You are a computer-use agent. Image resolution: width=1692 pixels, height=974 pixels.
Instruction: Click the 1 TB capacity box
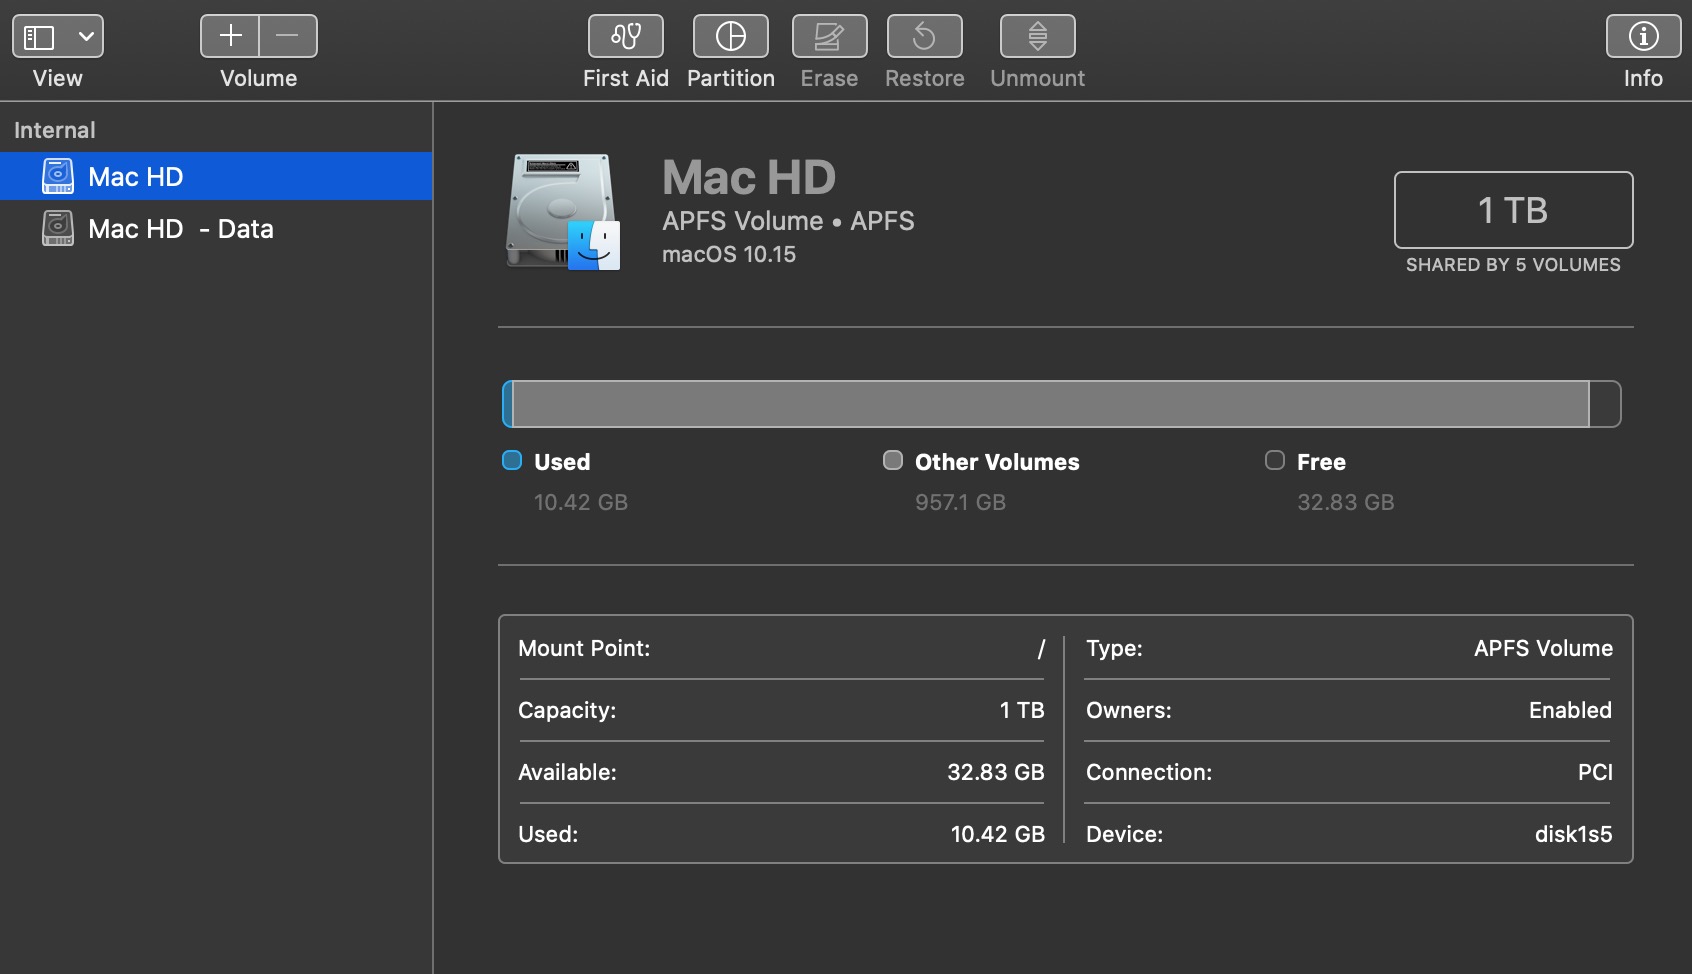[x=1512, y=210]
